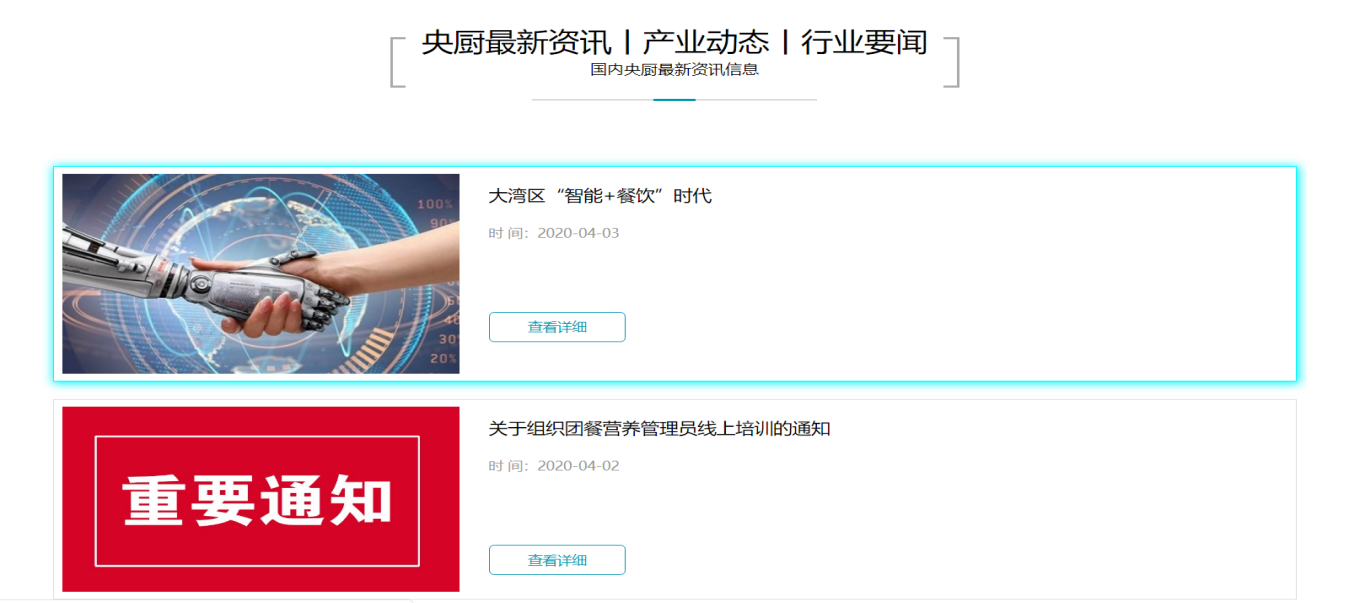
Task: Open the red 重要通知 thumbnail
Action: pos(261,499)
